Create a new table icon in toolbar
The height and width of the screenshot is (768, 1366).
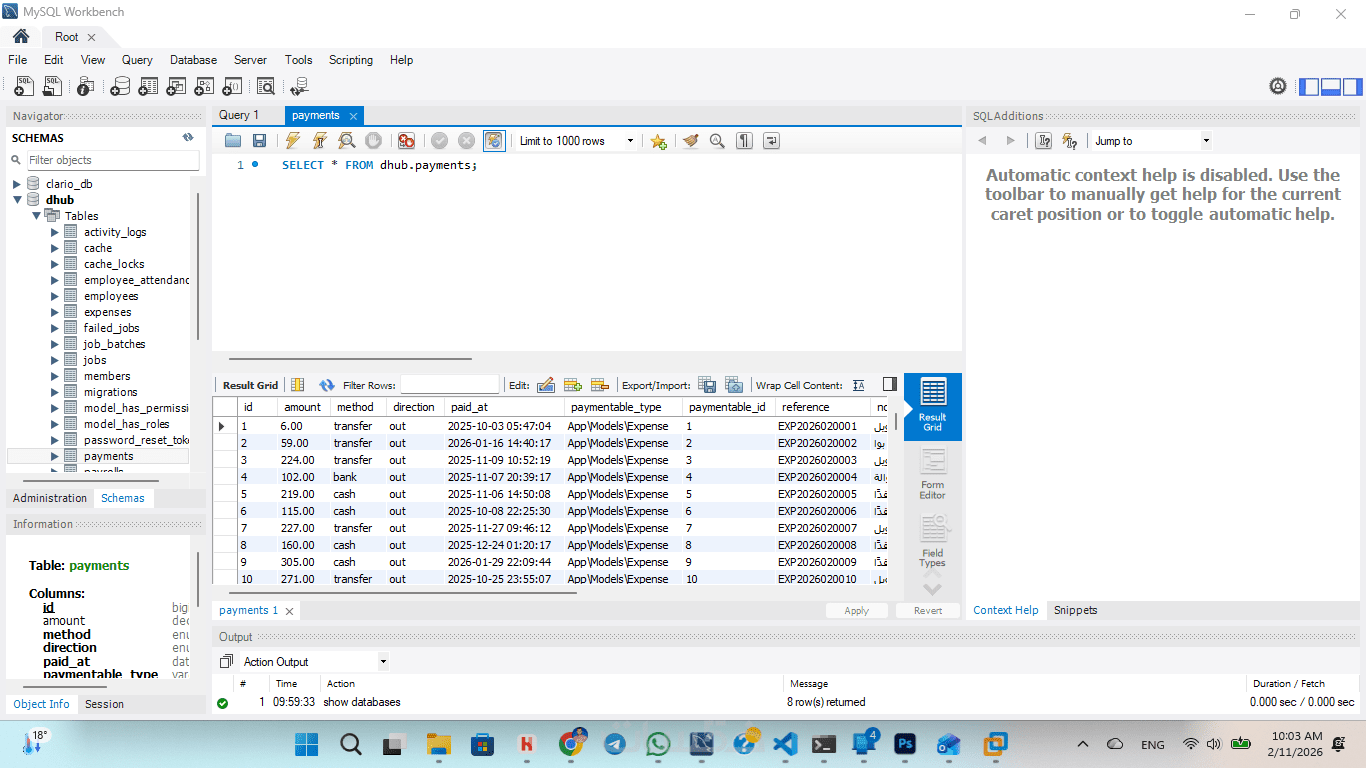pos(148,87)
